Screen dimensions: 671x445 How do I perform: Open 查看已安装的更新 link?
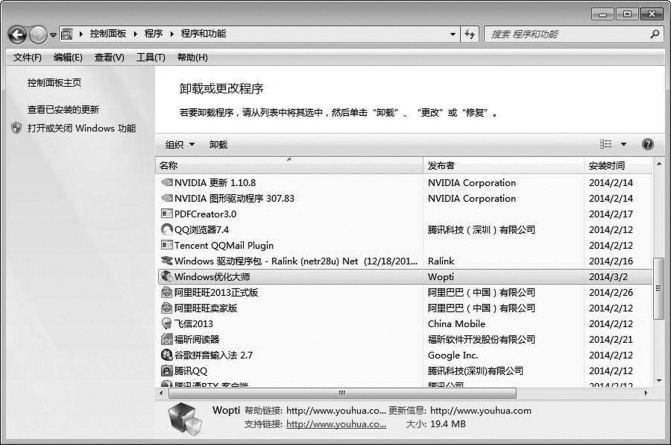pyautogui.click(x=63, y=110)
